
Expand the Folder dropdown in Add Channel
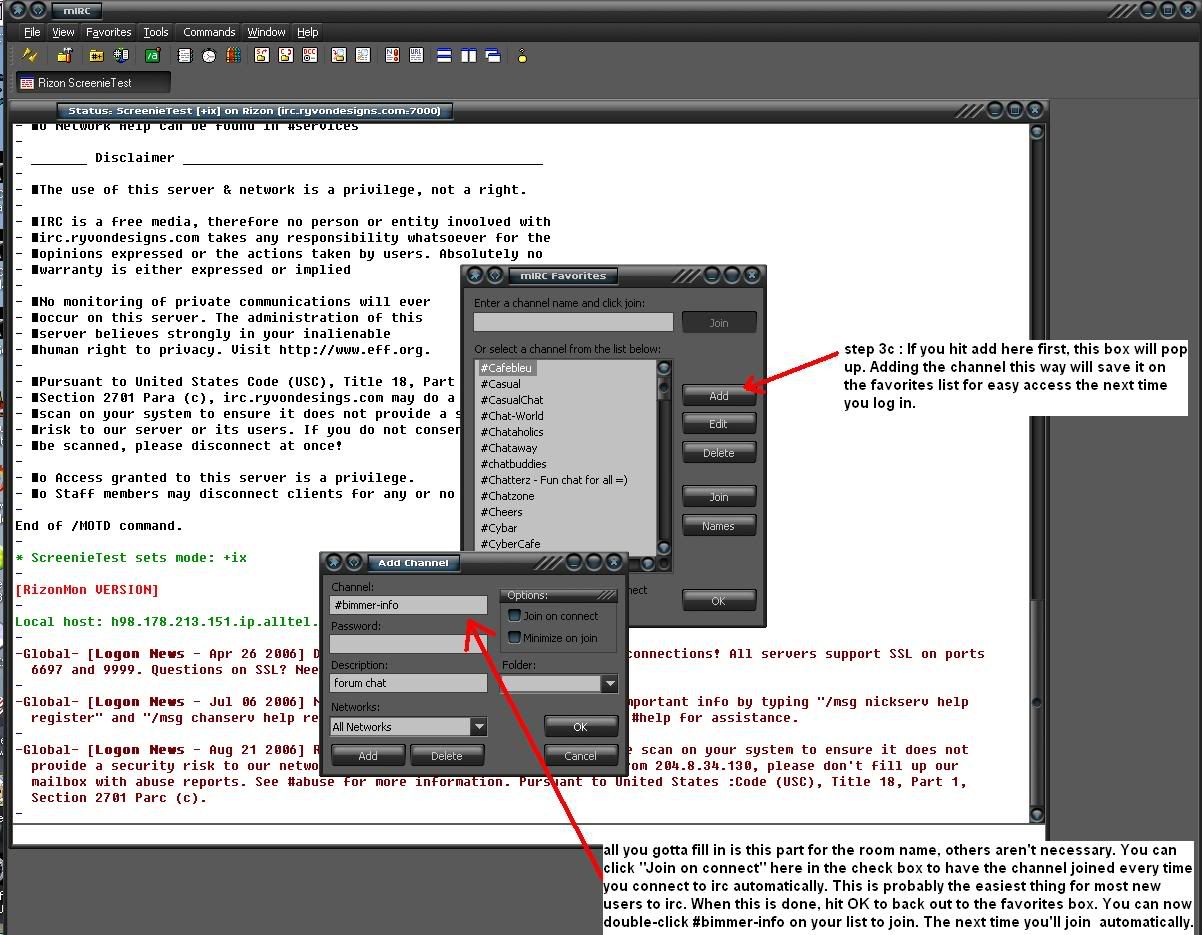pos(609,684)
